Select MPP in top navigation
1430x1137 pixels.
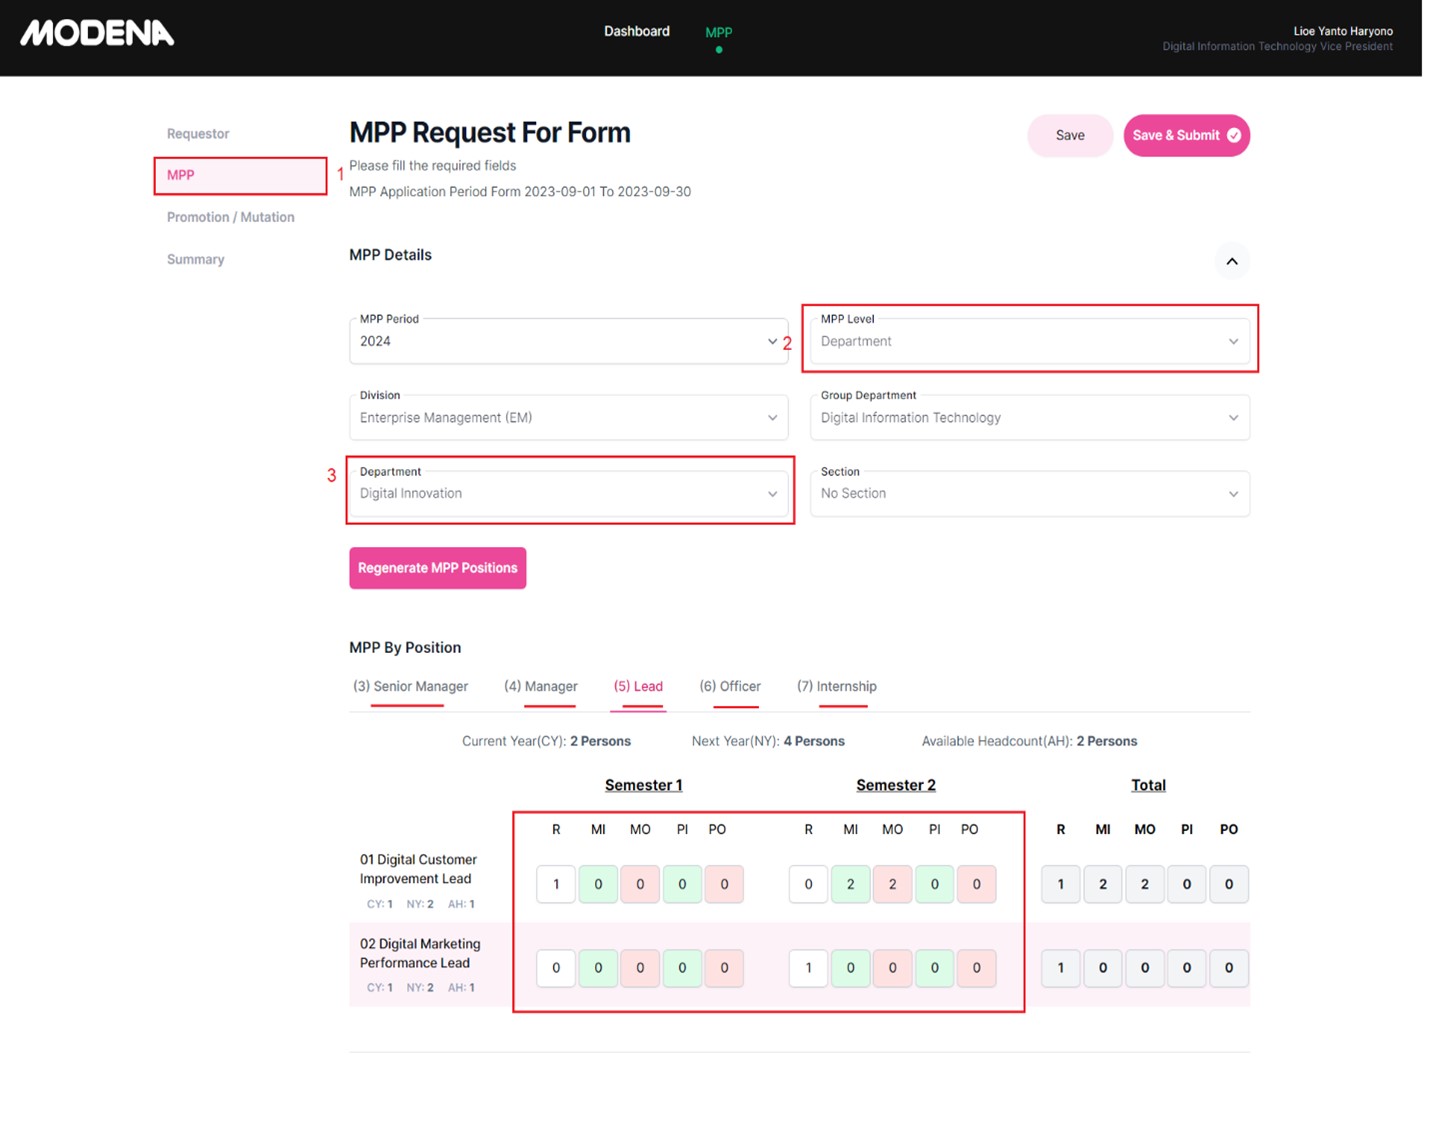click(718, 33)
